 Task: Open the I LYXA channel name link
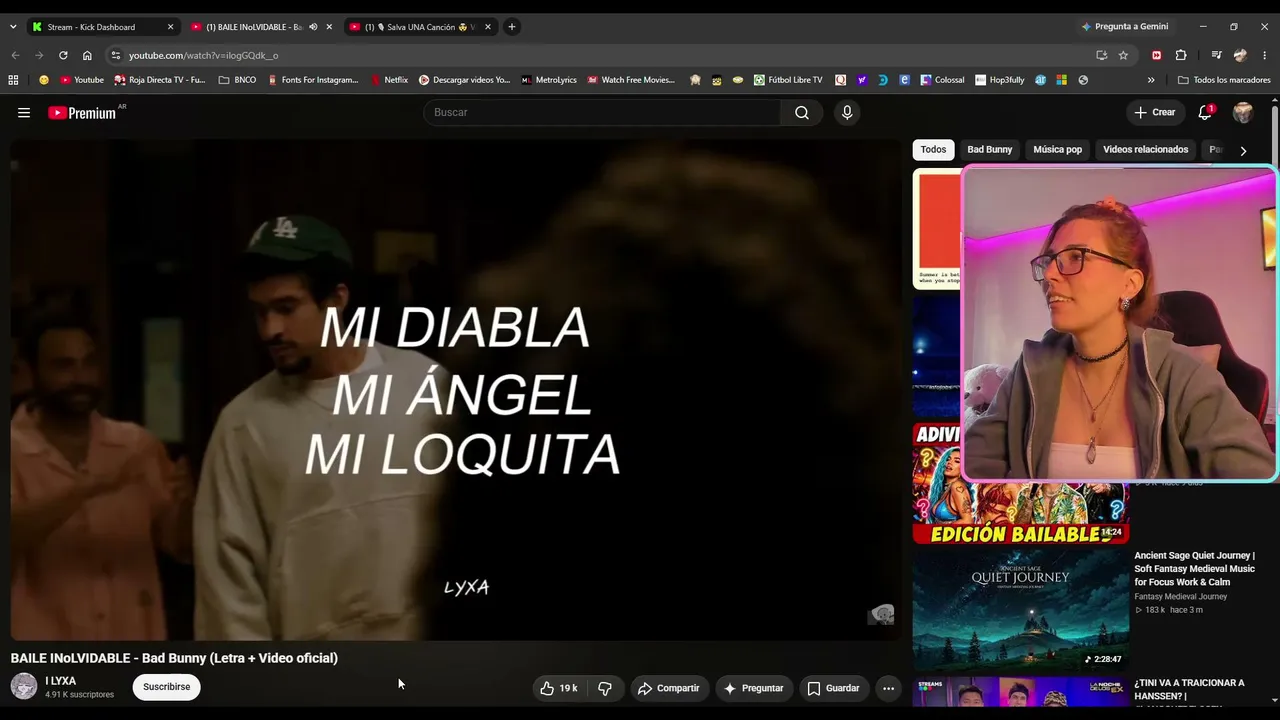[x=61, y=681]
